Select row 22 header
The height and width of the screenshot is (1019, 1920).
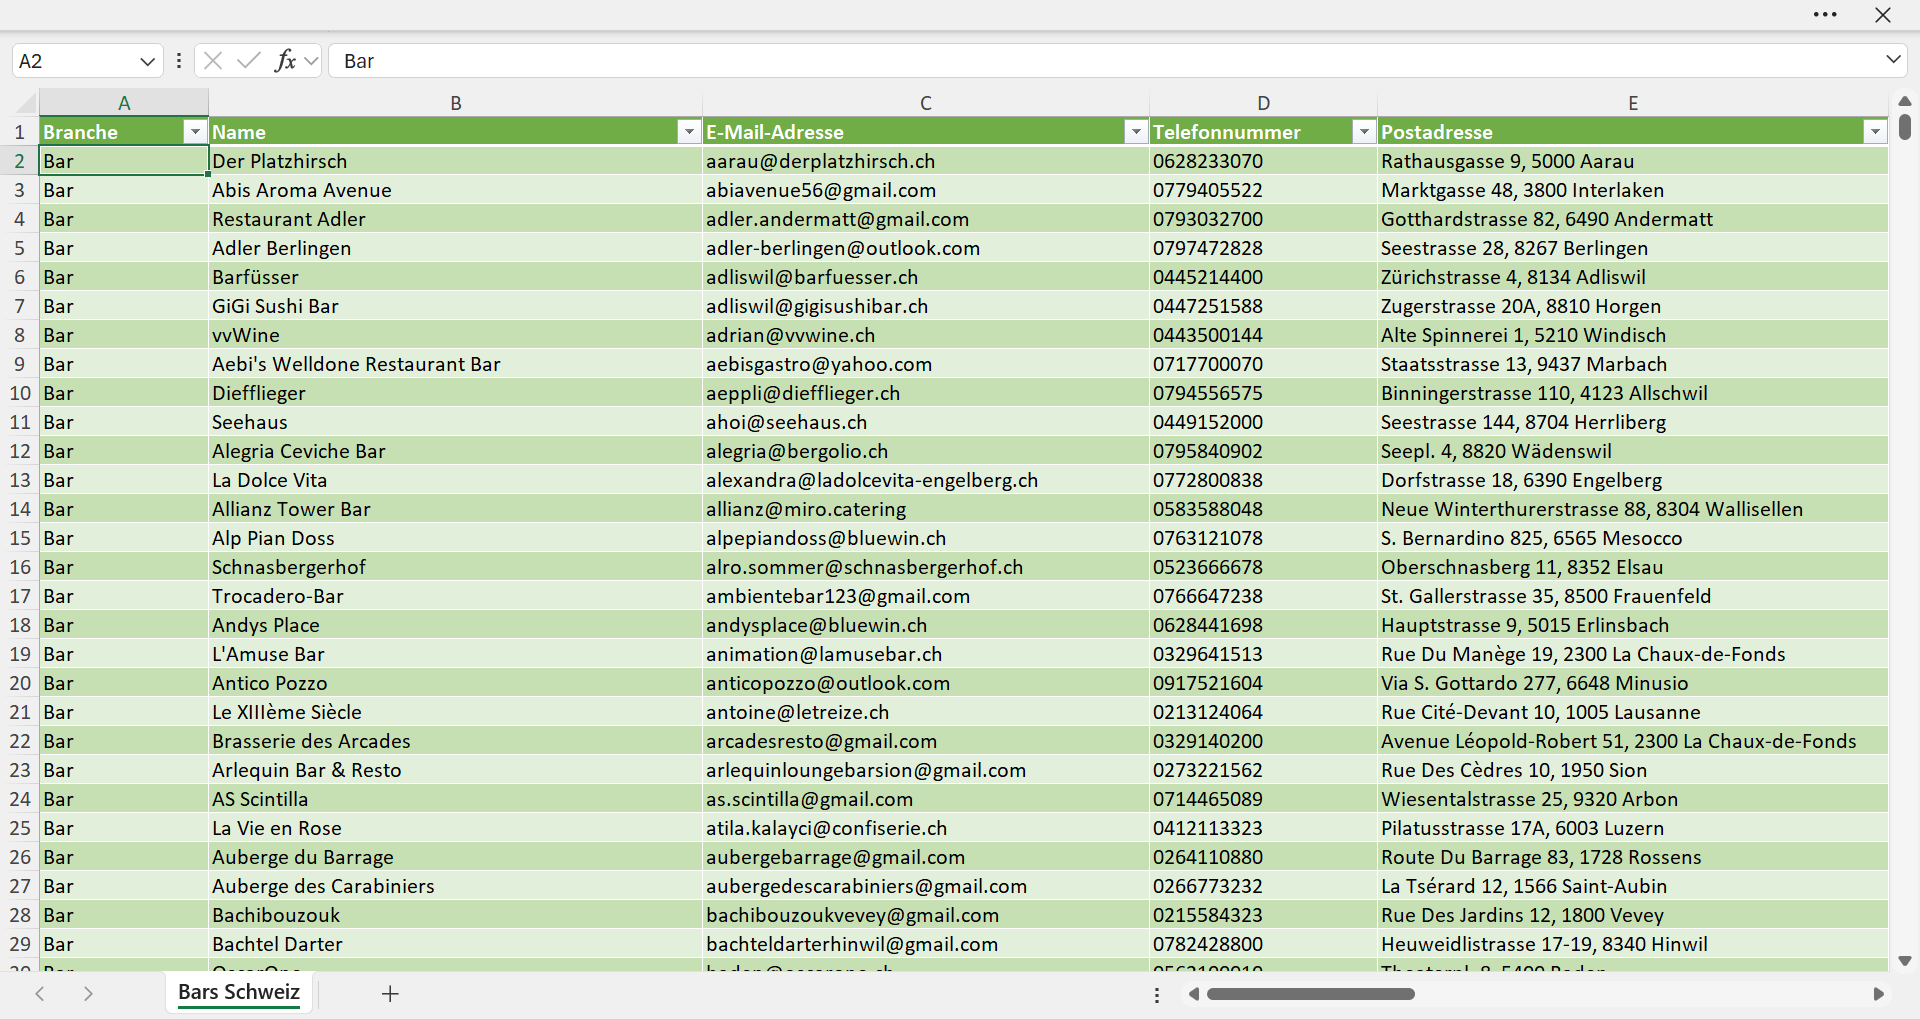point(19,741)
